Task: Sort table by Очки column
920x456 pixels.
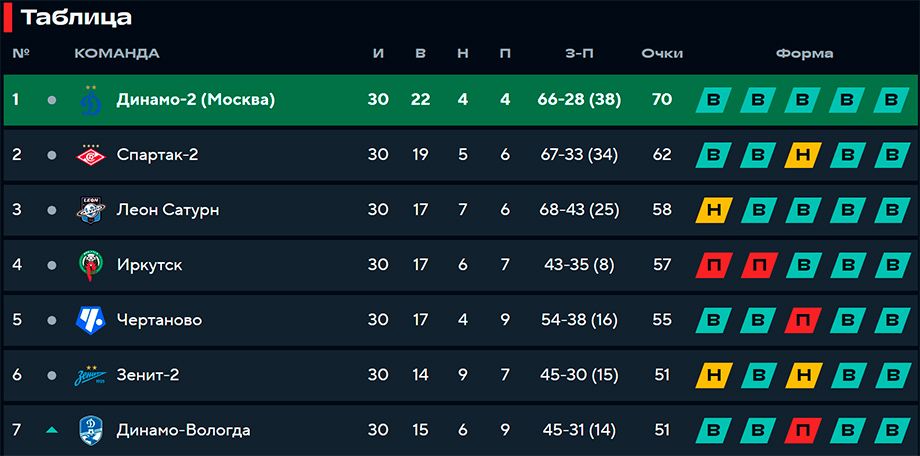Action: tap(662, 53)
